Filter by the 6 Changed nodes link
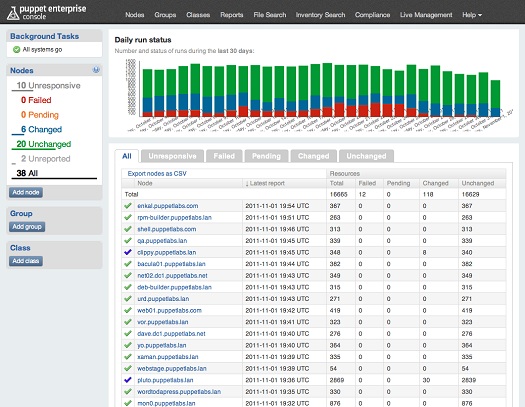This screenshot has height=407, width=525. pyautogui.click(x=42, y=129)
